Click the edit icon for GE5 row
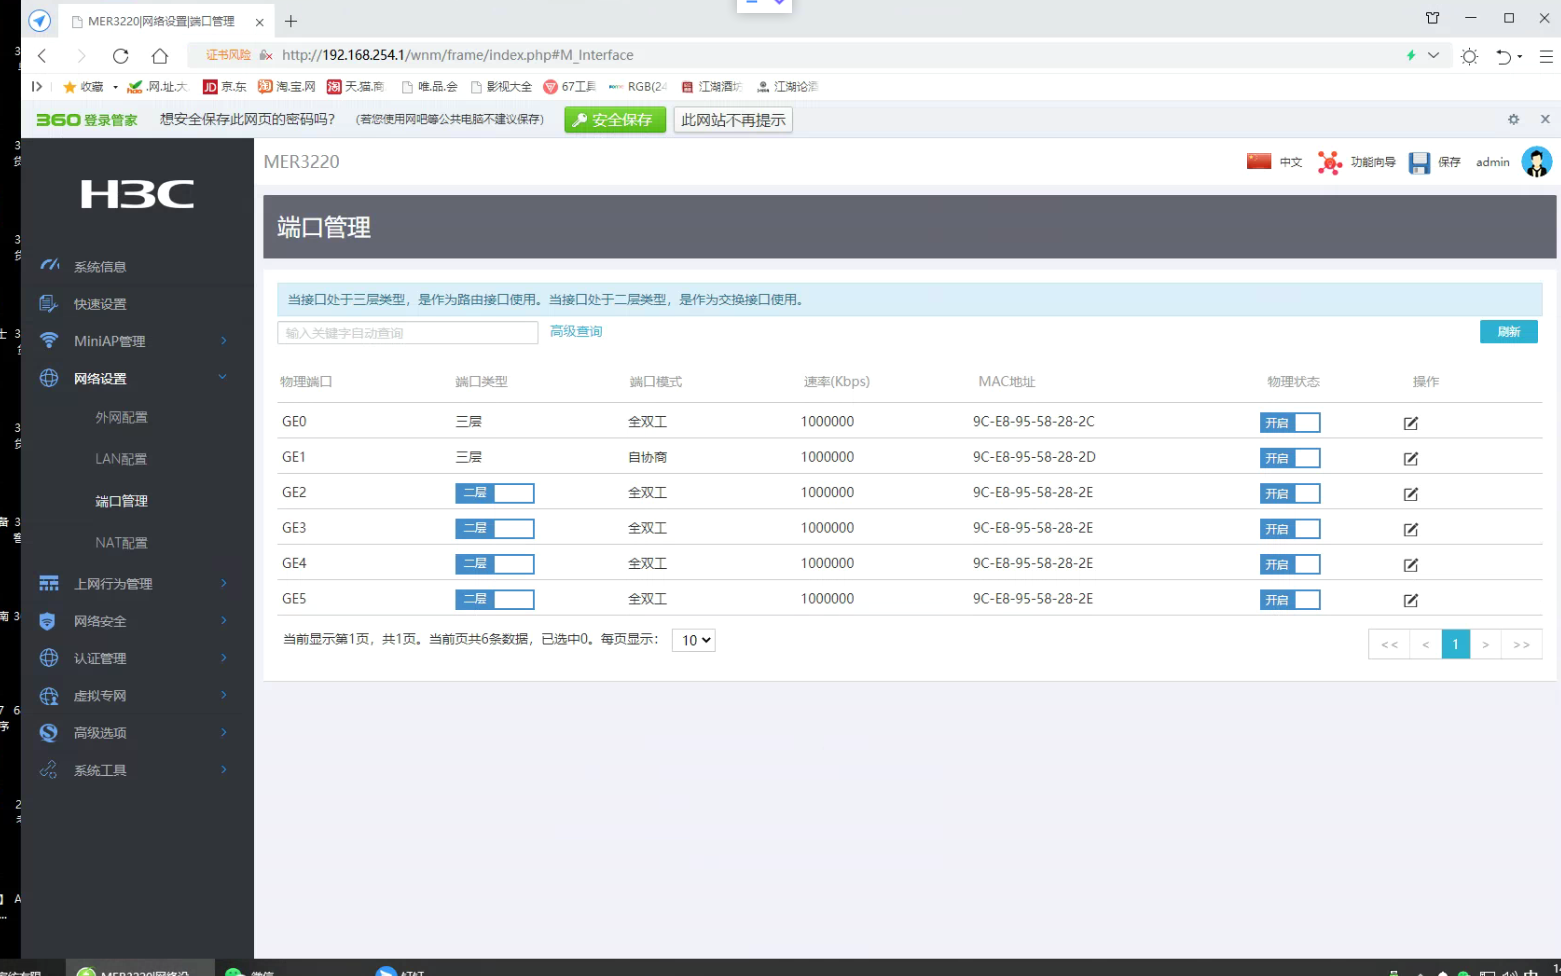1561x976 pixels. [x=1410, y=600]
